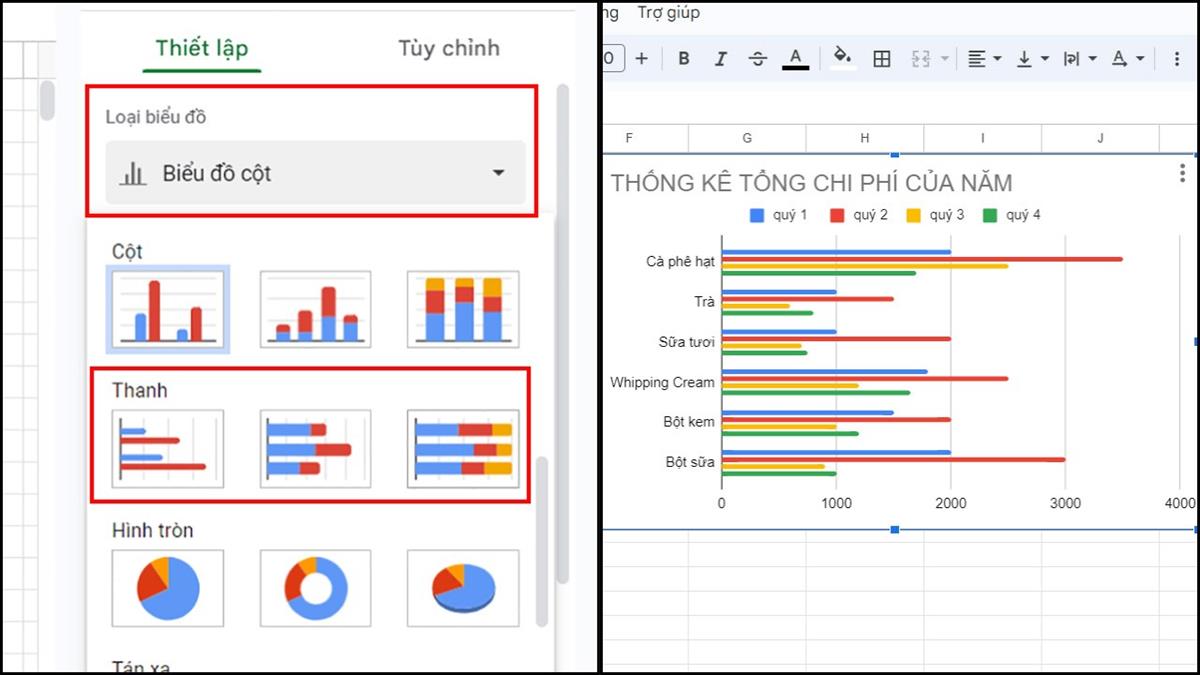This screenshot has width=1200, height=675.
Task: Open the fill color bucket tool
Action: pyautogui.click(x=842, y=59)
